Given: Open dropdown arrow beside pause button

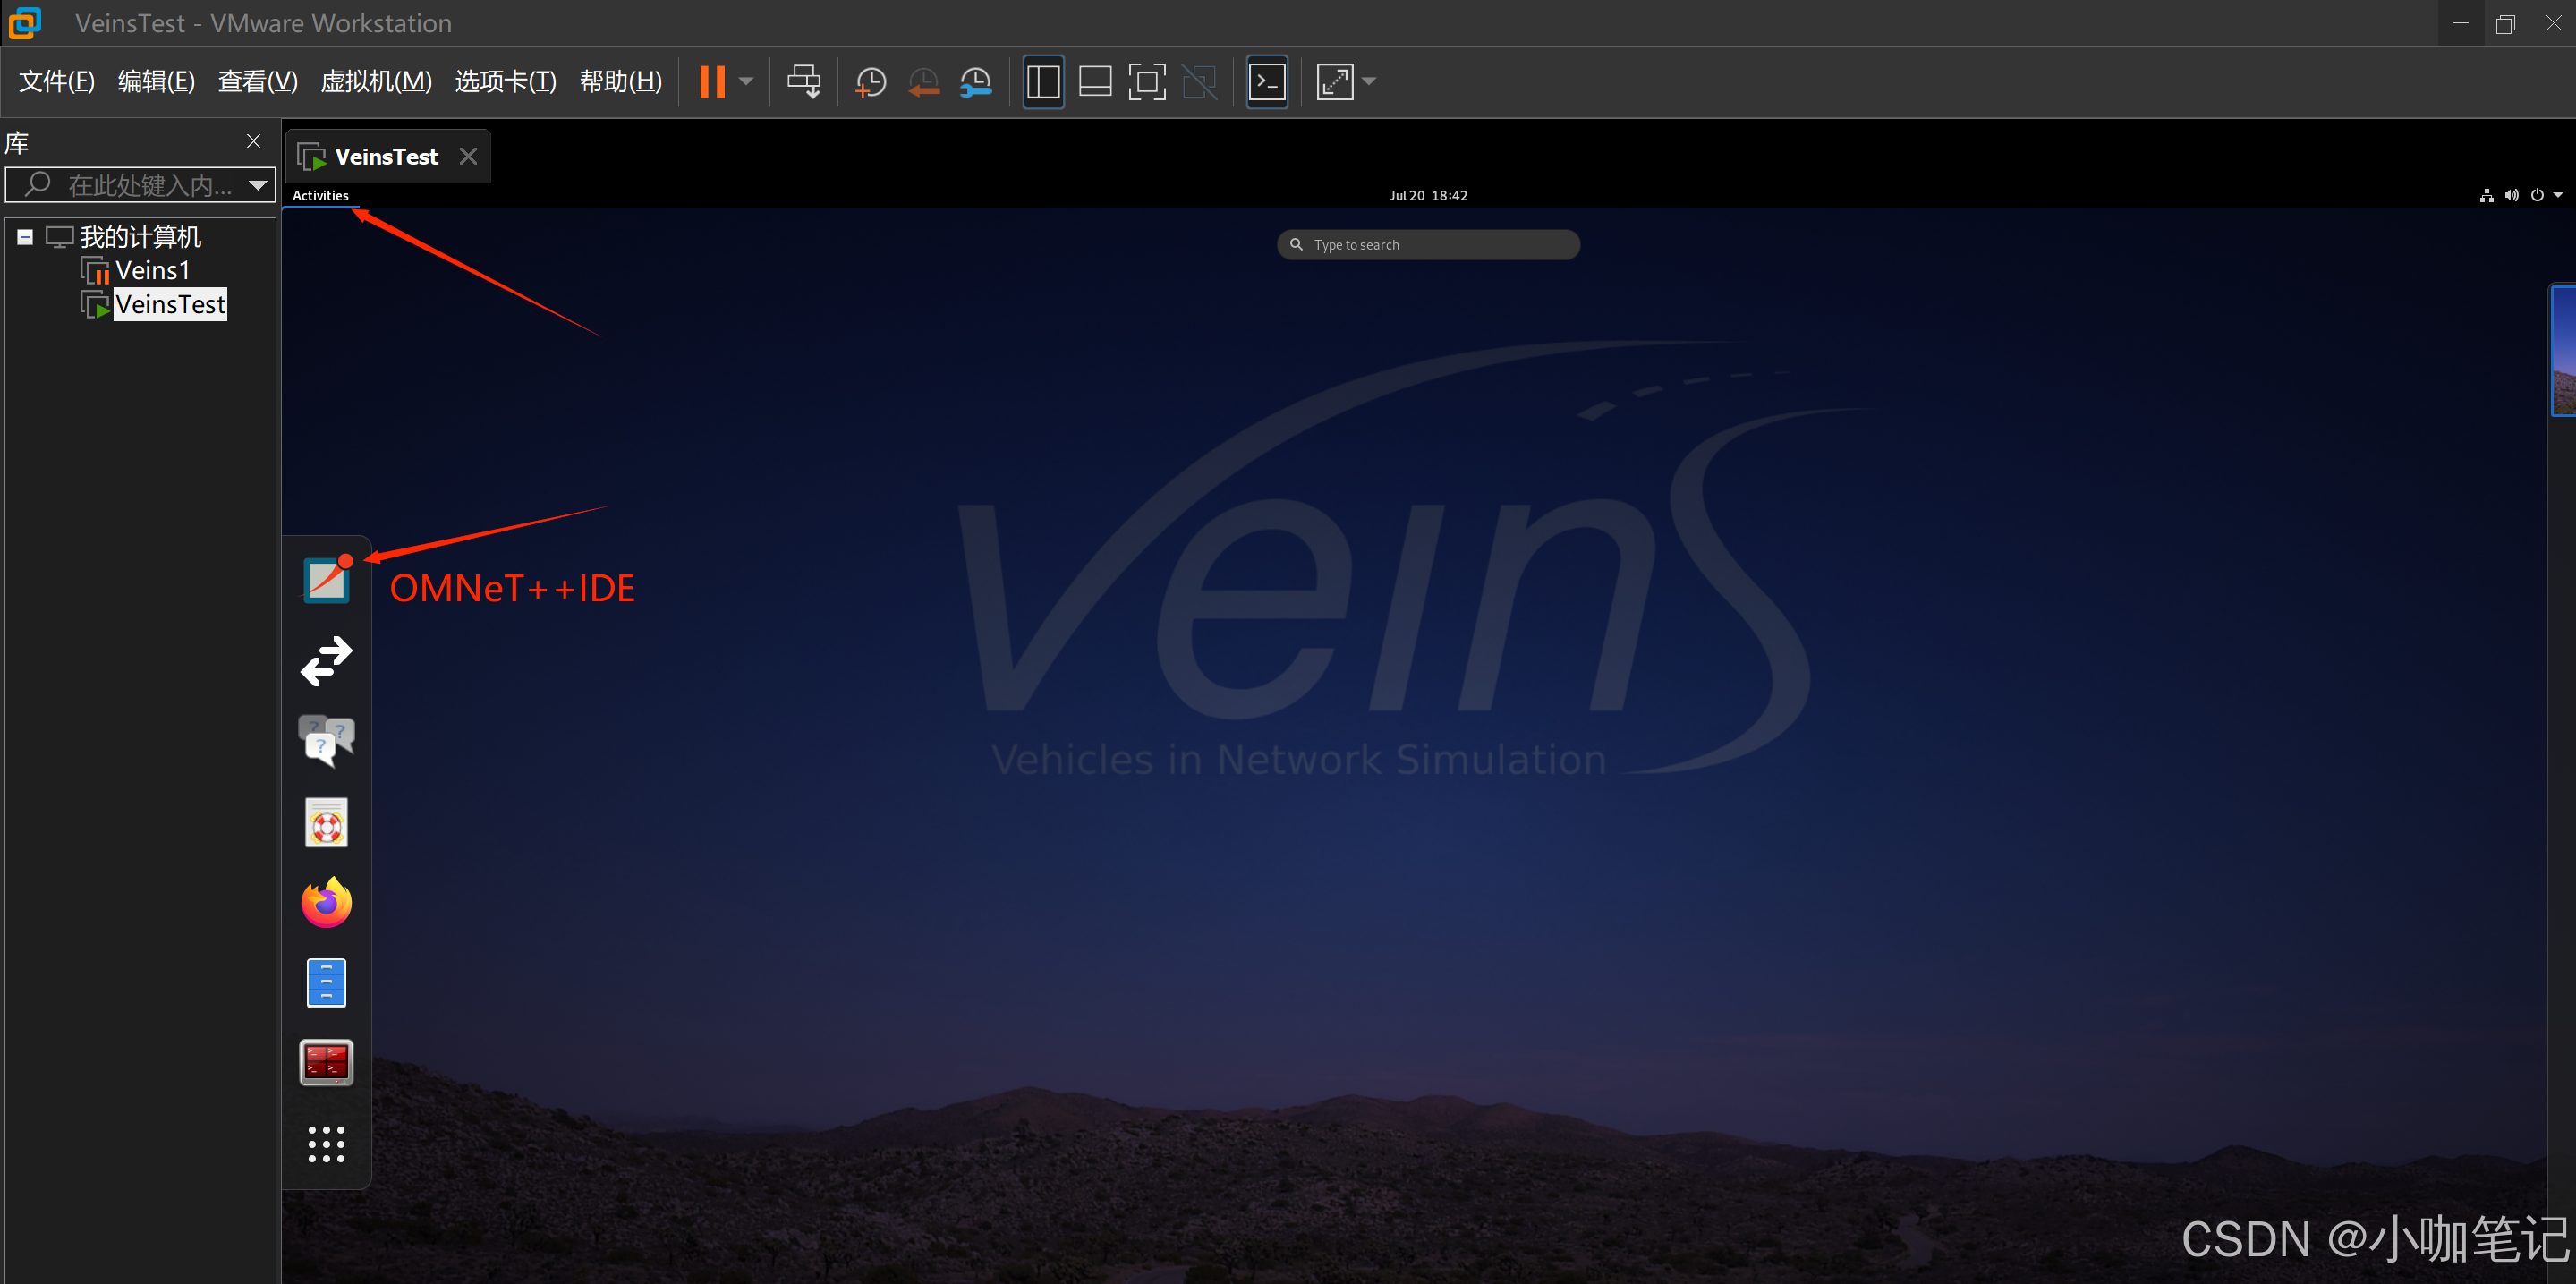Looking at the screenshot, I should pyautogui.click(x=746, y=82).
